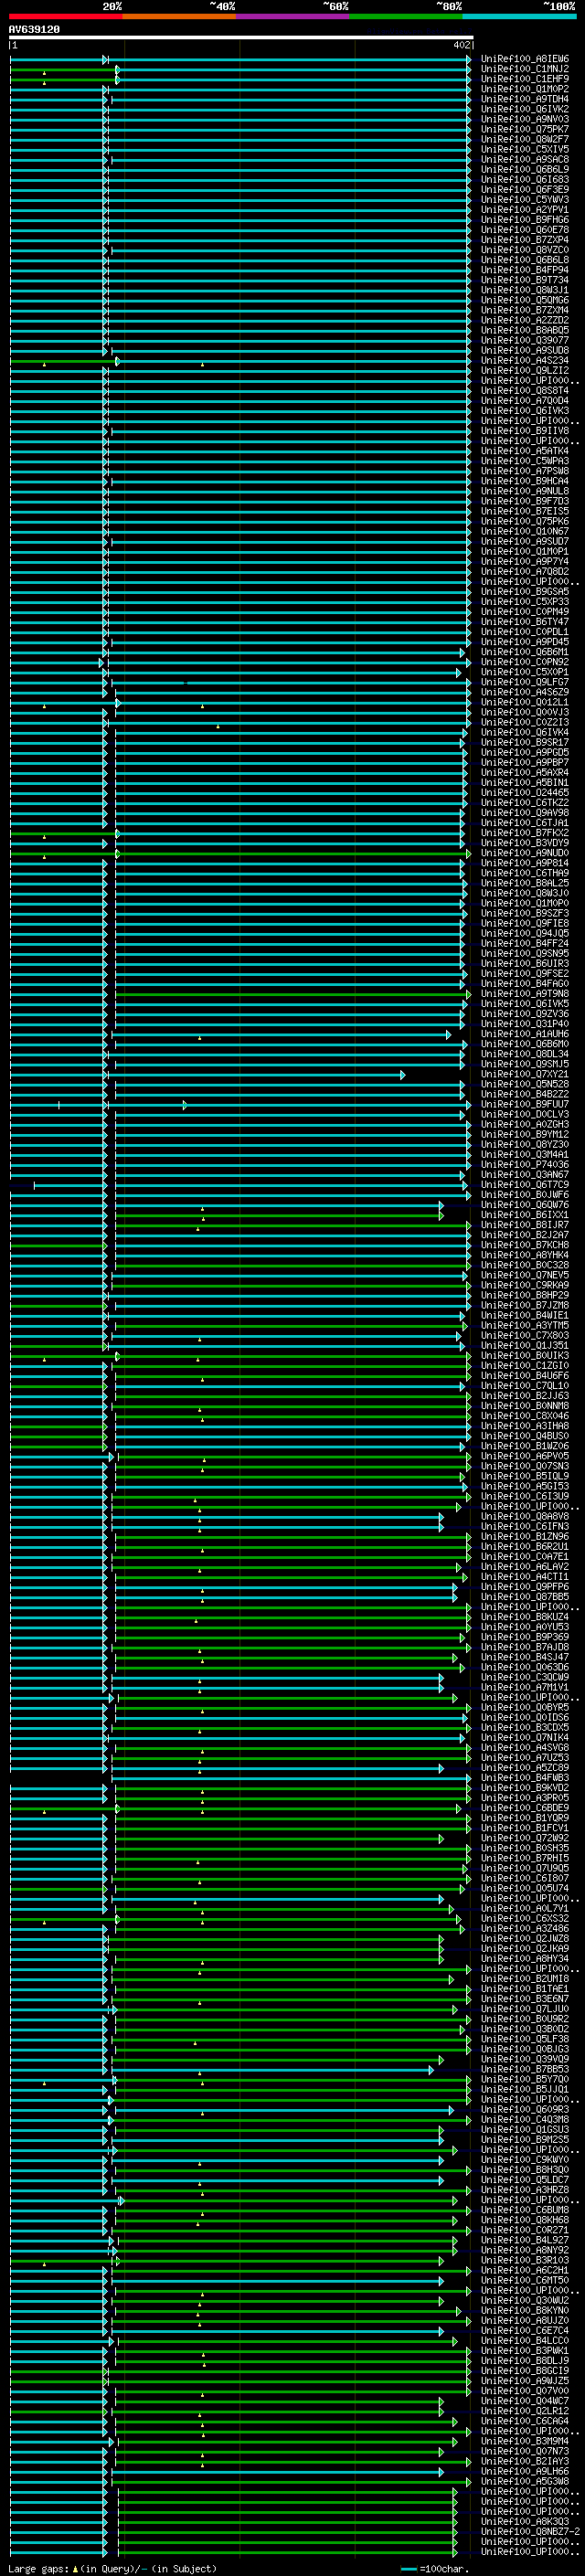The height and width of the screenshot is (2576, 585).
Task: Open hit UniRef100_Q6B6M1
Action: (x=525, y=652)
